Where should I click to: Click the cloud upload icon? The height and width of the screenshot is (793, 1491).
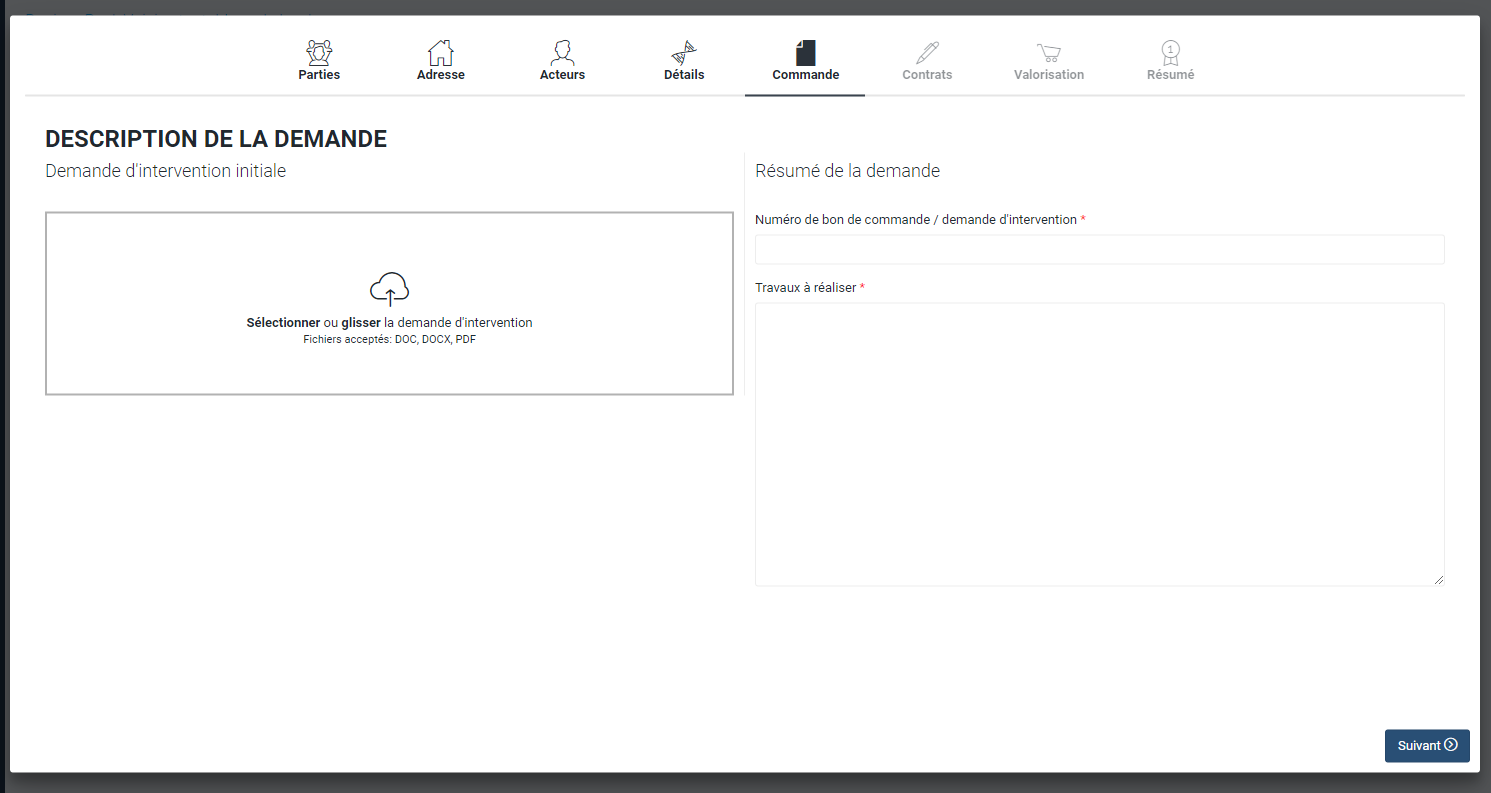coord(390,288)
